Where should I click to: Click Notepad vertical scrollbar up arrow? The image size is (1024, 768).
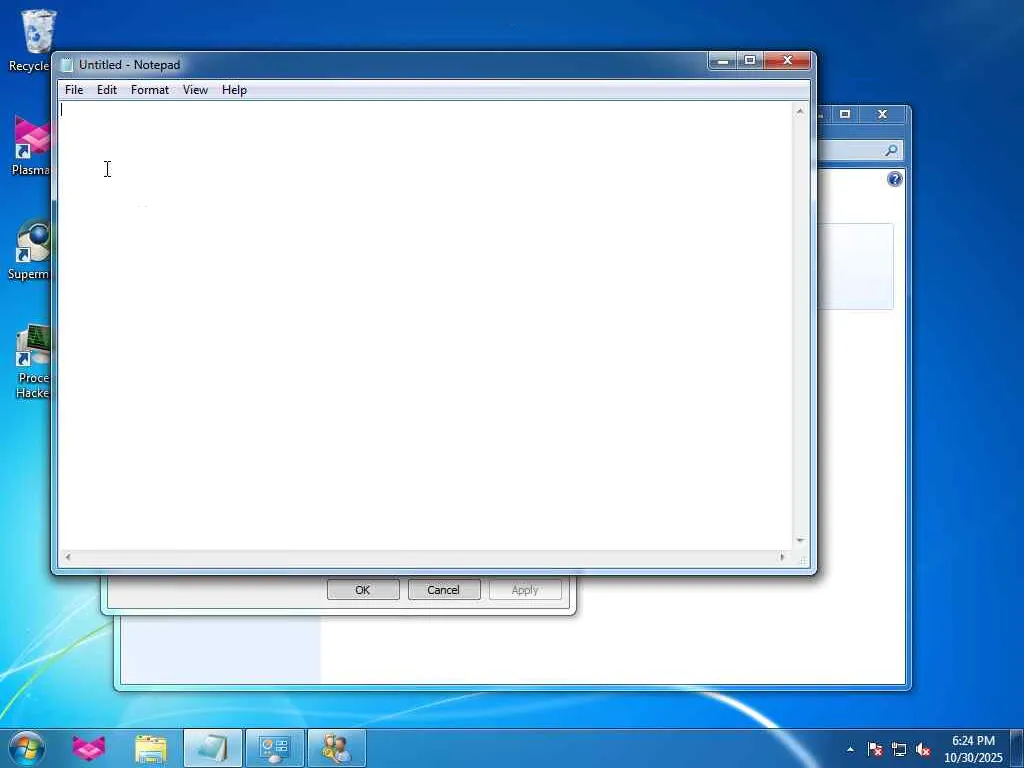tap(799, 112)
